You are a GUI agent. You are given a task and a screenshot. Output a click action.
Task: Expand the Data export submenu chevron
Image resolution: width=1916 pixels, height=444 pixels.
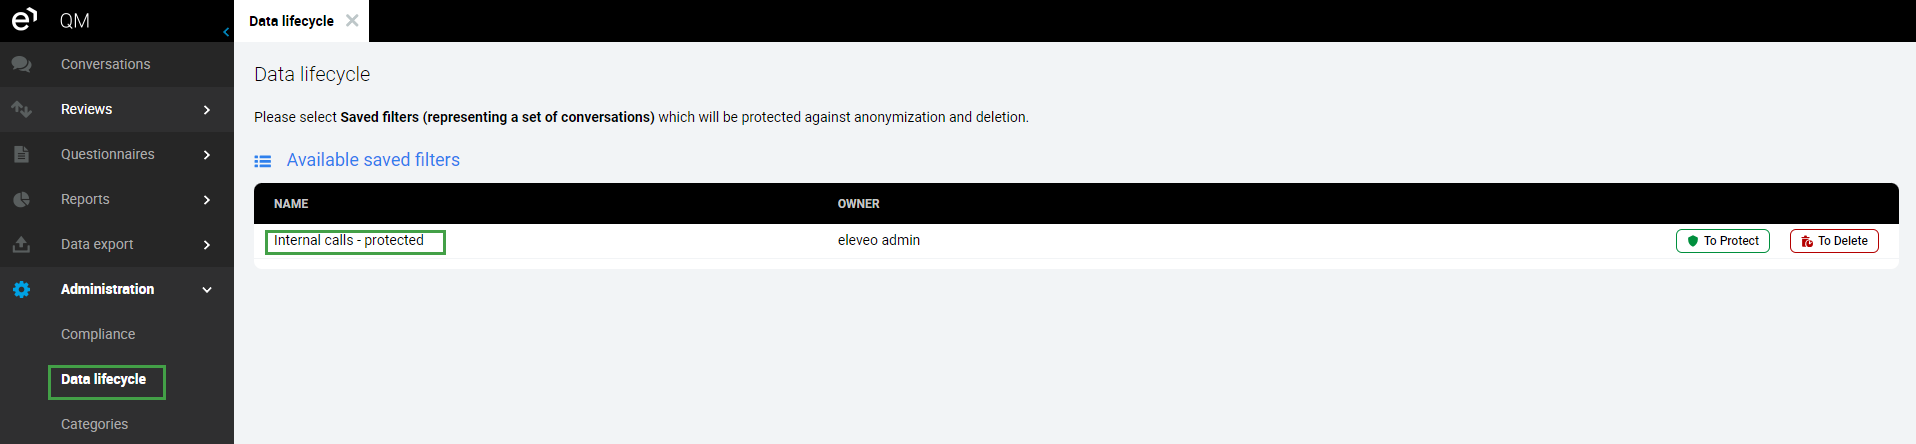207,244
